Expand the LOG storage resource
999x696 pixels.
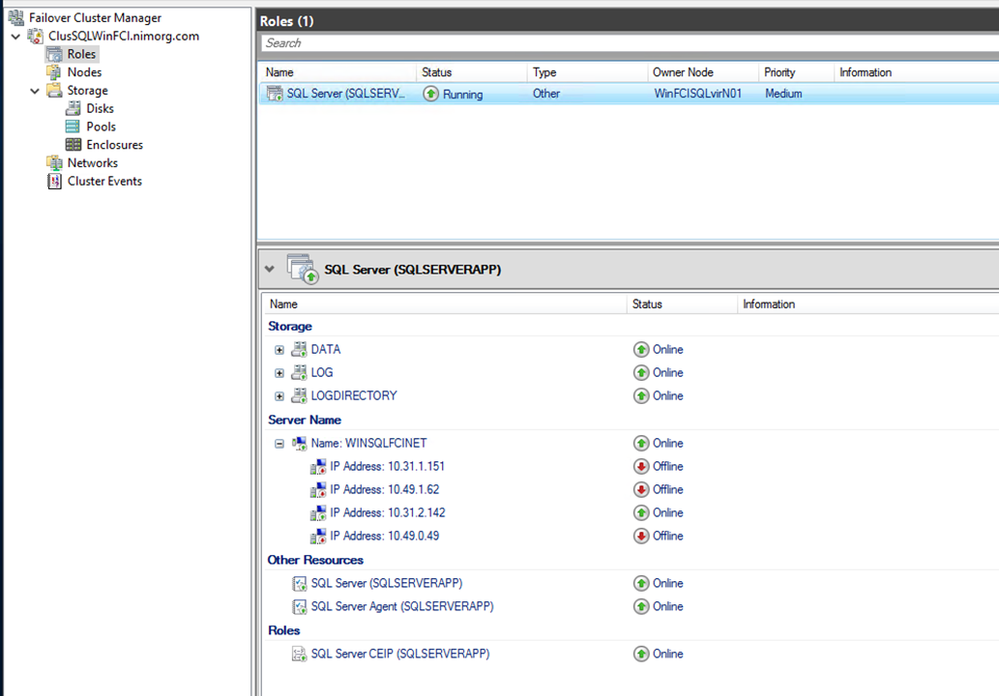[280, 373]
